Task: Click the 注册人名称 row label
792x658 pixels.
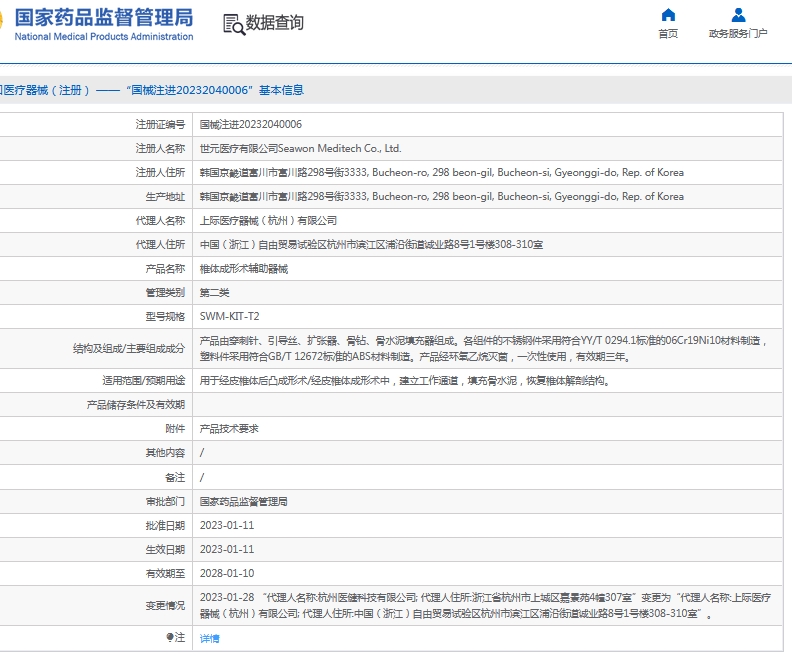Action: (160, 148)
